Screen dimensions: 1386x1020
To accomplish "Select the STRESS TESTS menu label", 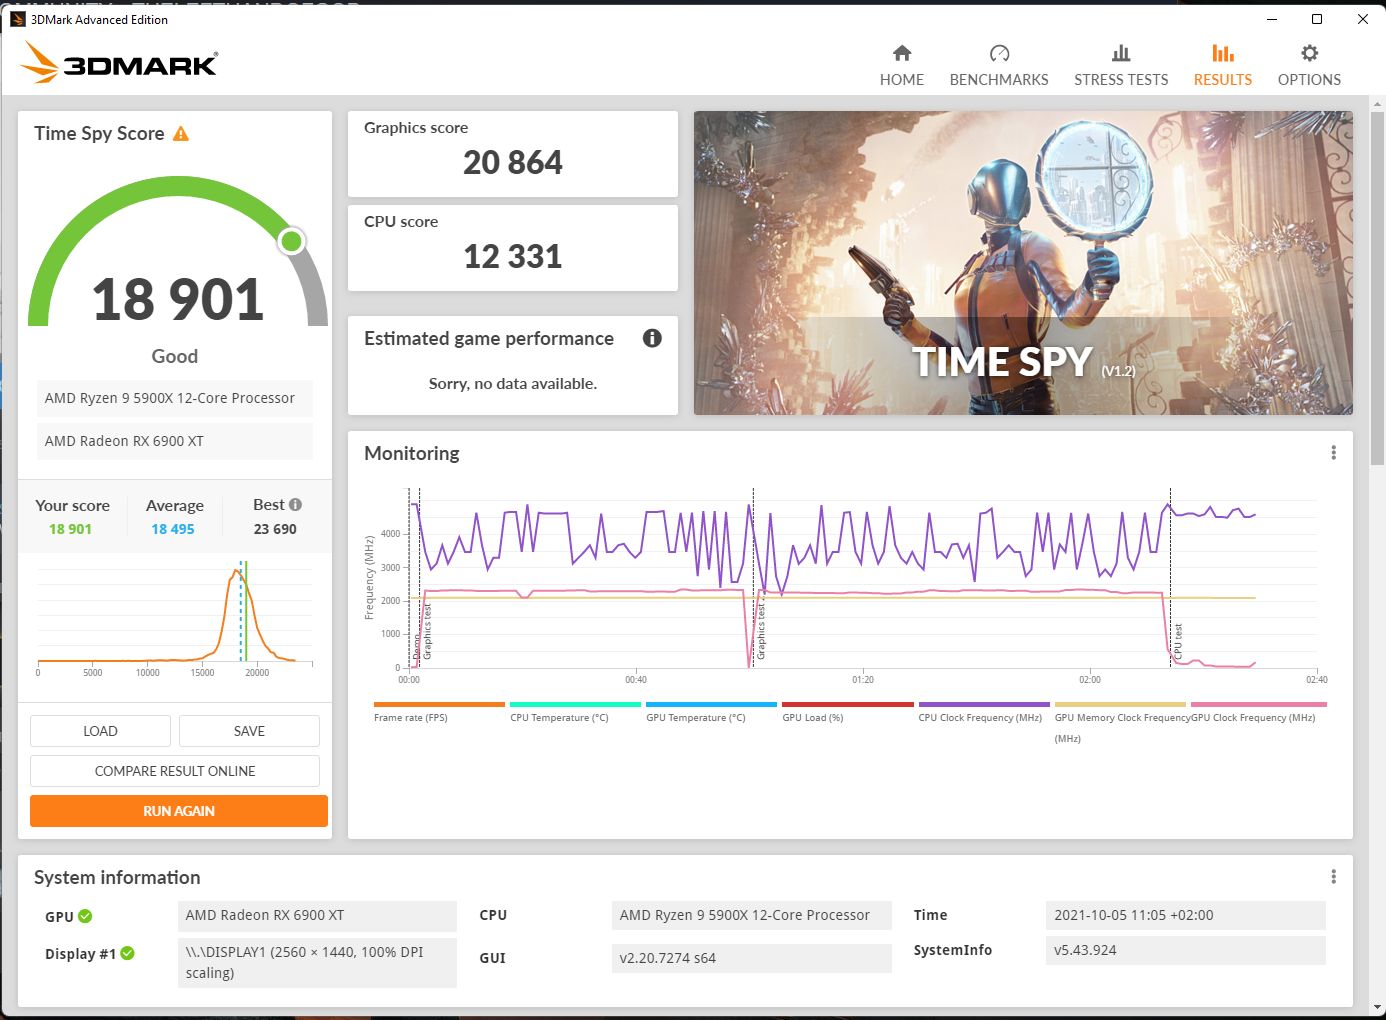I will [1121, 80].
